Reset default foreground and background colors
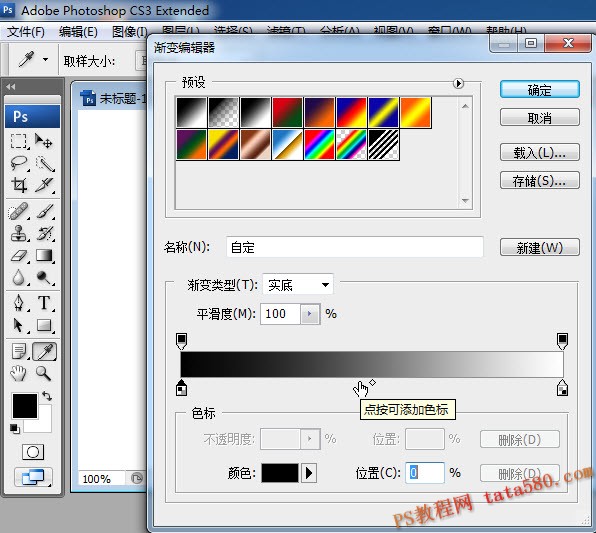 14,428
